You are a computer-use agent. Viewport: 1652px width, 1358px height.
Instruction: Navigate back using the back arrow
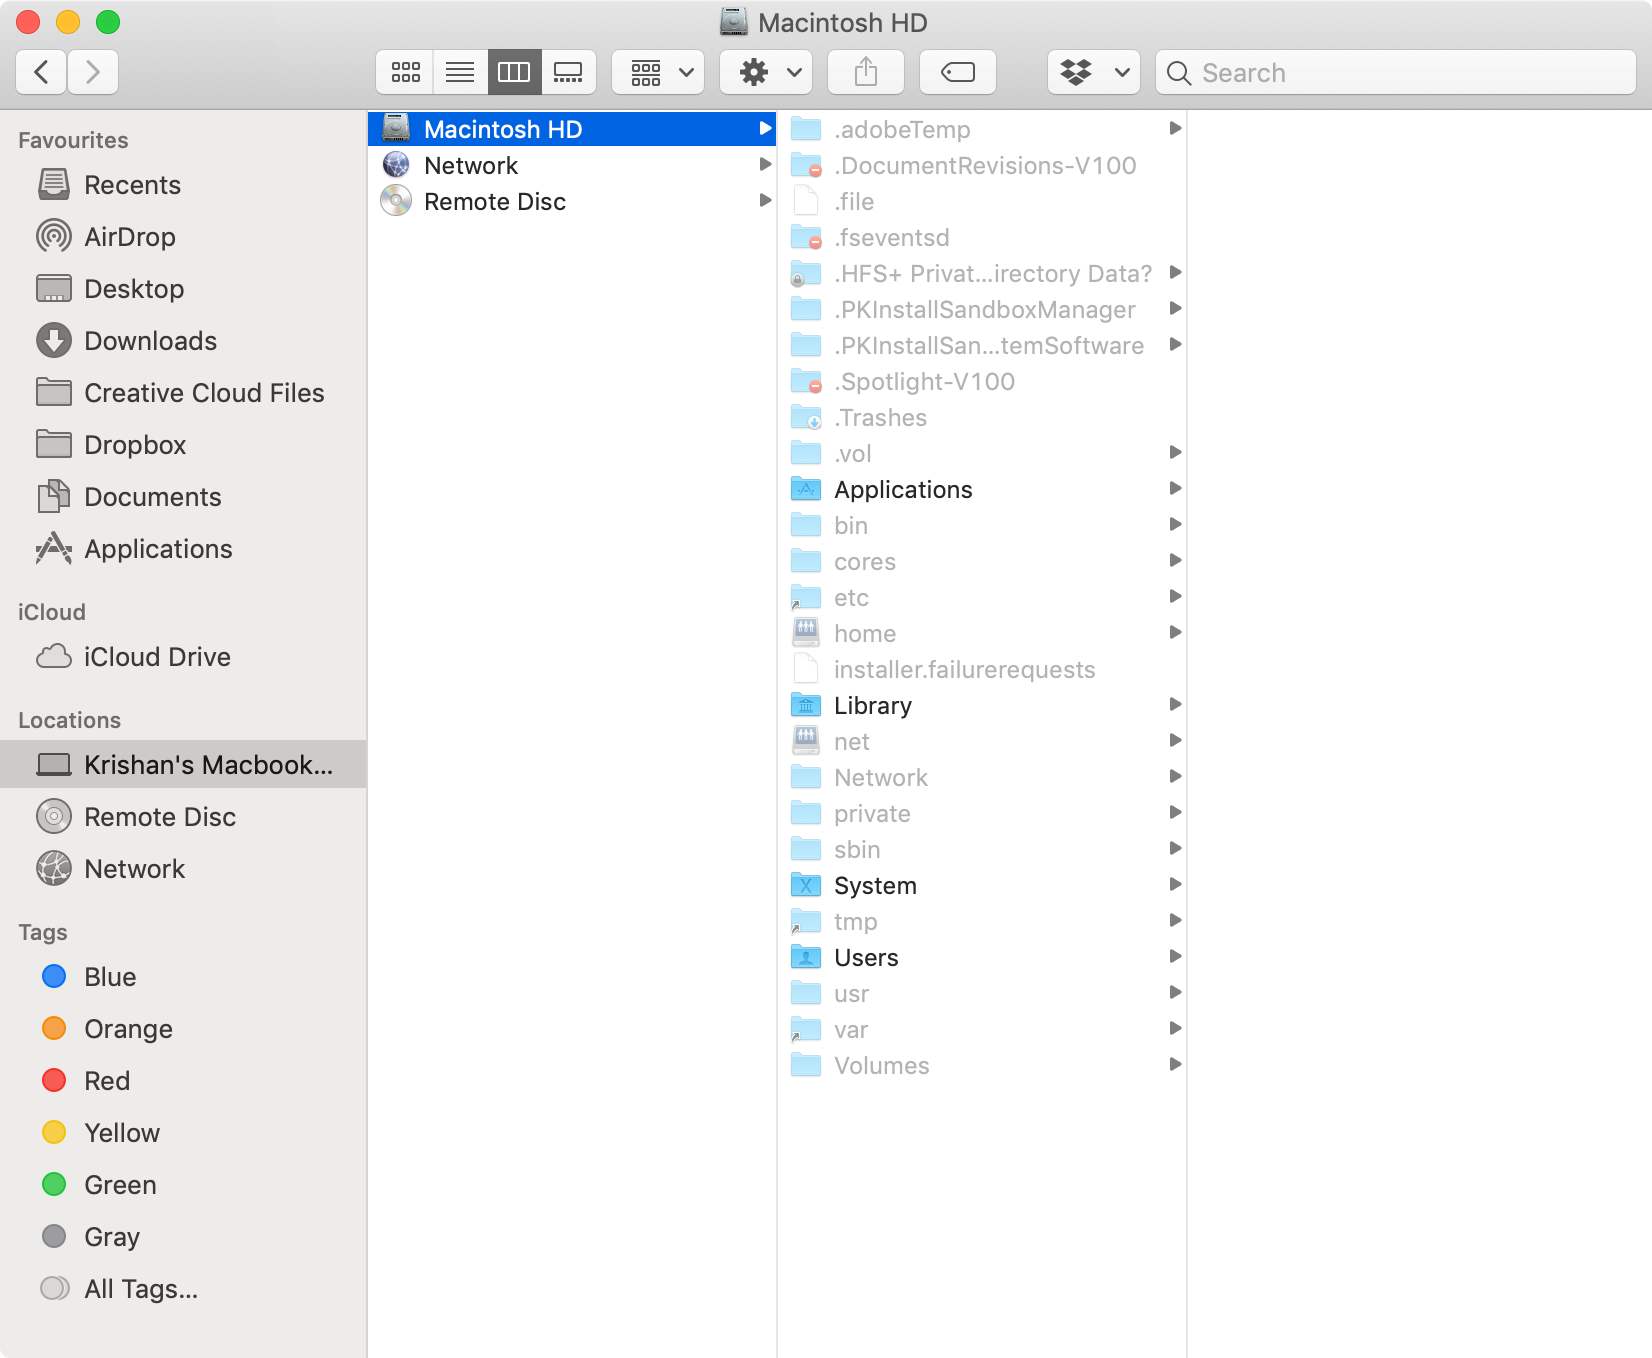click(x=40, y=72)
